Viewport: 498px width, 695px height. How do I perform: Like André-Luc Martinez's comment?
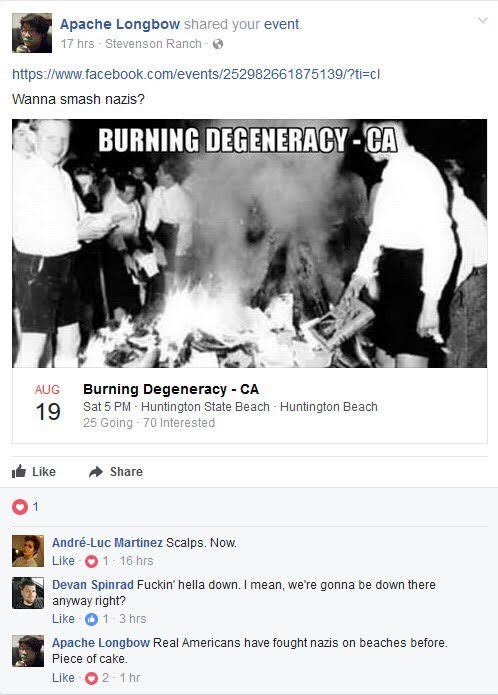[x=63, y=561]
